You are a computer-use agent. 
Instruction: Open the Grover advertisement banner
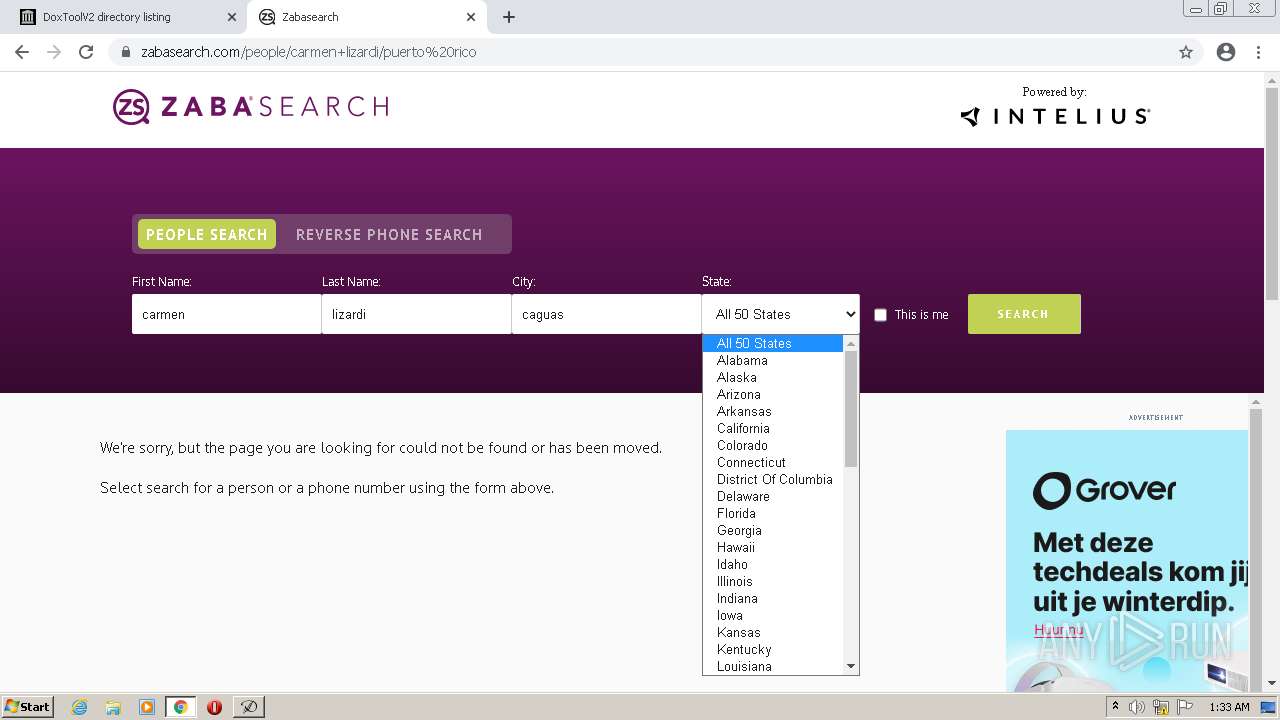(1127, 560)
